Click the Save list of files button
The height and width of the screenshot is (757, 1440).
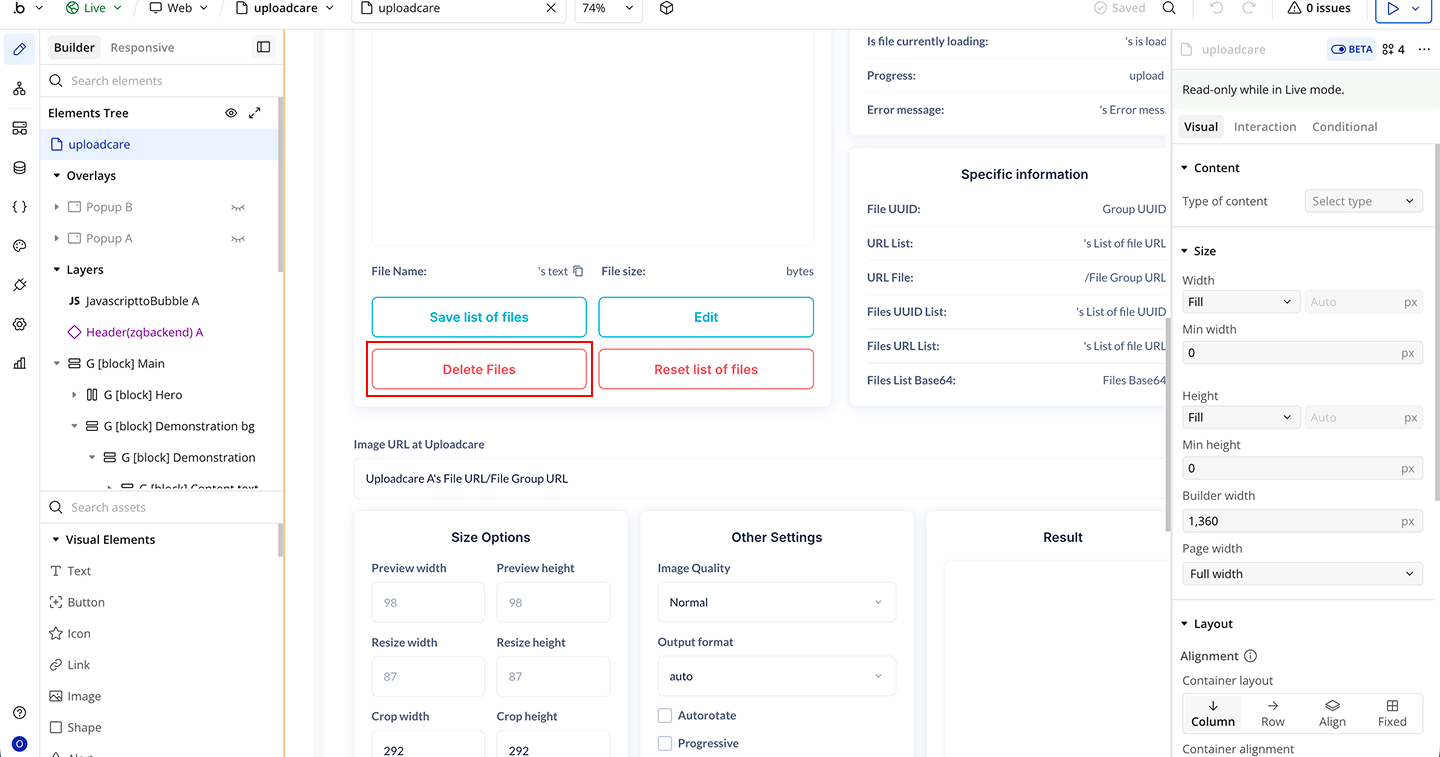coord(479,317)
